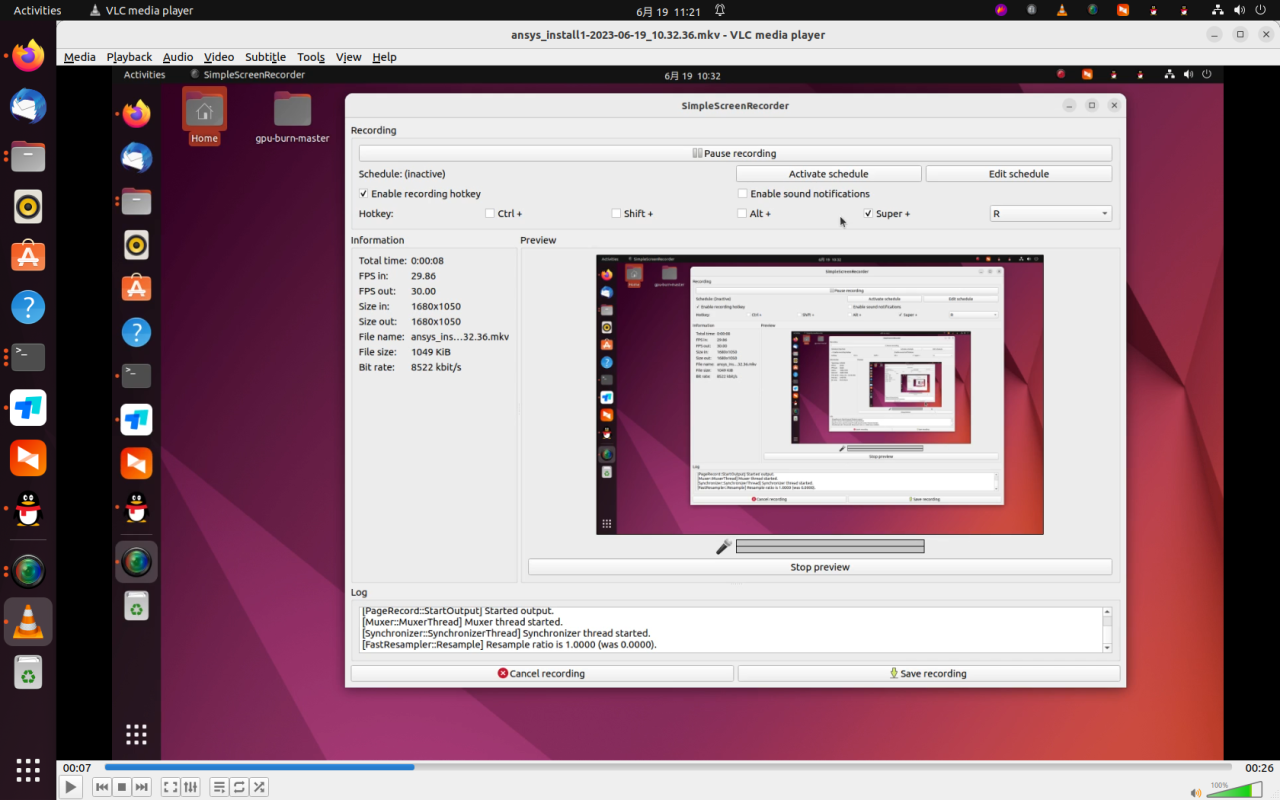The image size is (1280, 800).
Task: Jump to previous media in VLC
Action: [102, 787]
